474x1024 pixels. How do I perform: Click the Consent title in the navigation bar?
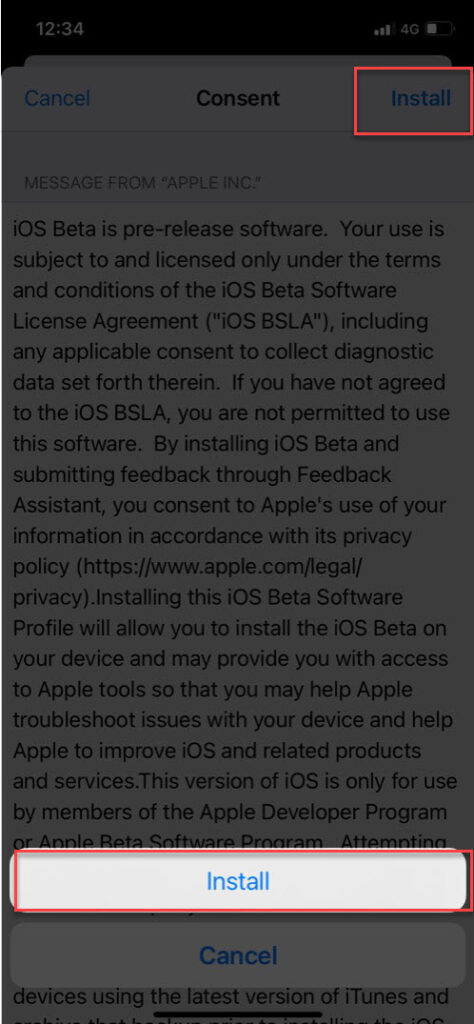point(238,99)
